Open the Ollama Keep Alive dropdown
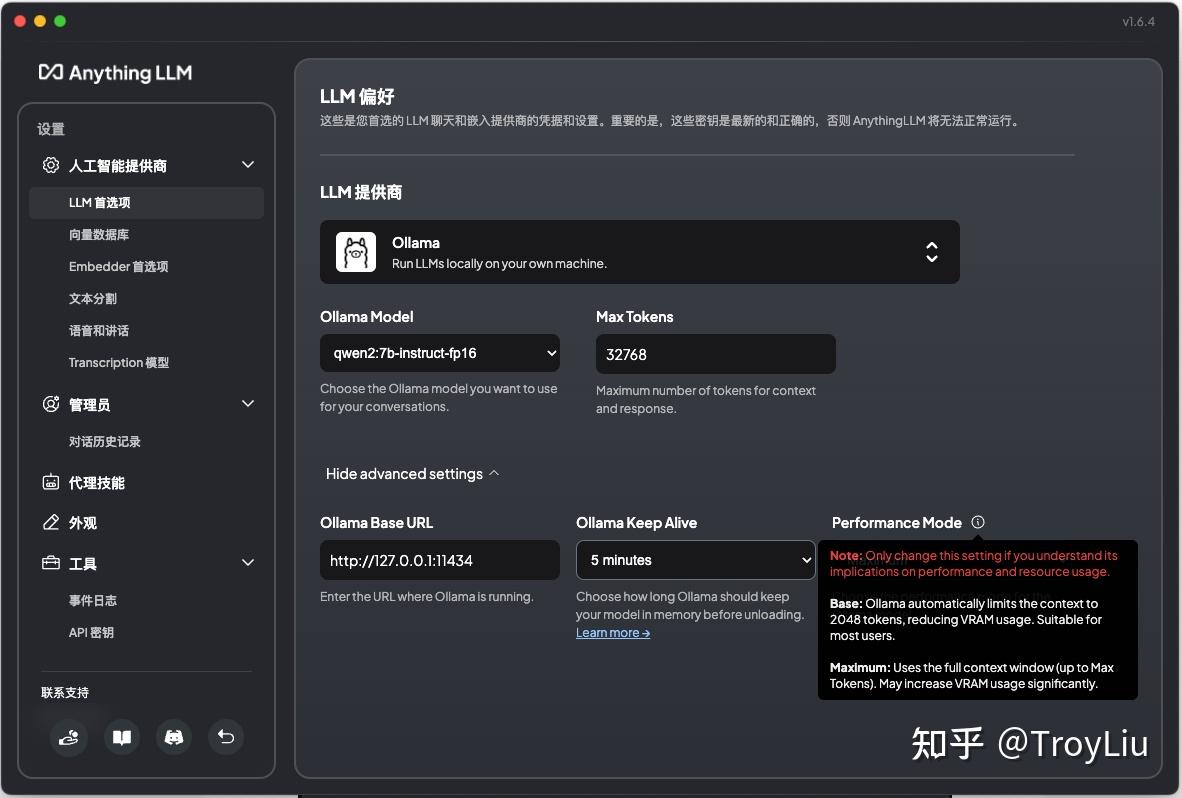Image resolution: width=1182 pixels, height=798 pixels. tap(695, 560)
